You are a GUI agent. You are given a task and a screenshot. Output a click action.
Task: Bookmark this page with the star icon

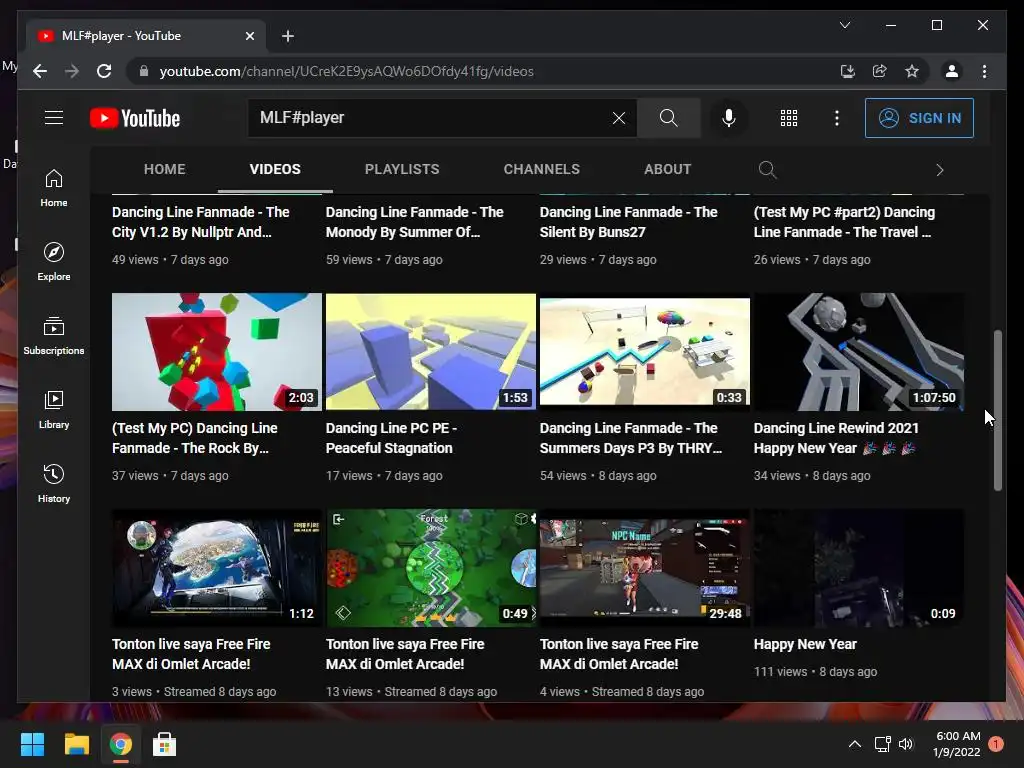click(x=912, y=71)
